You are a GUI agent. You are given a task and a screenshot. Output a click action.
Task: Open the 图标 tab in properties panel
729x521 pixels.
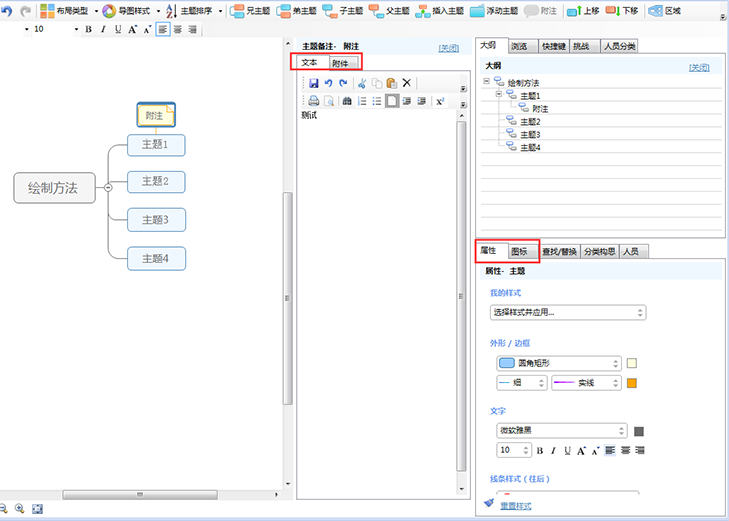pyautogui.click(x=520, y=251)
